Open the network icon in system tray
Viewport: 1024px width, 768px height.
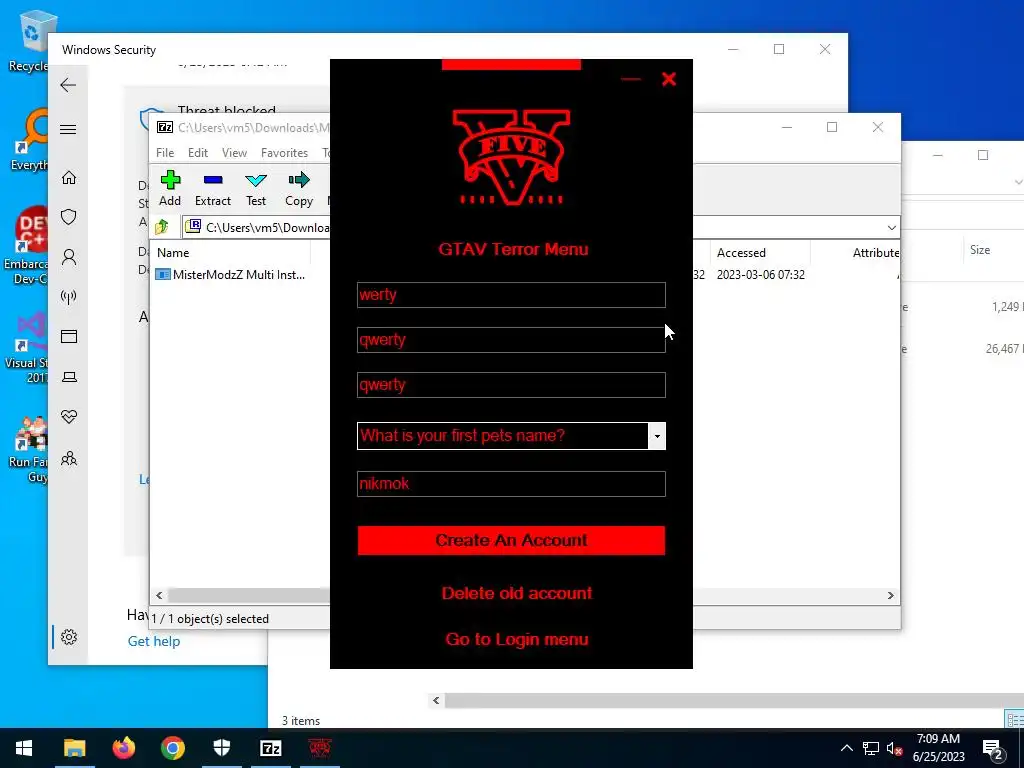pyautogui.click(x=871, y=748)
